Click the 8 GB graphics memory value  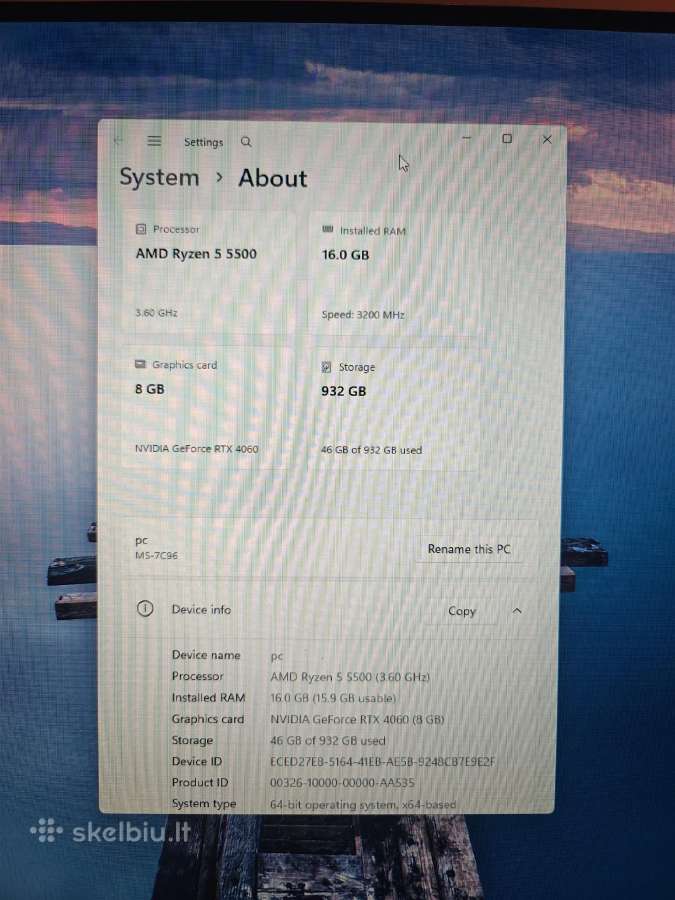click(x=150, y=389)
